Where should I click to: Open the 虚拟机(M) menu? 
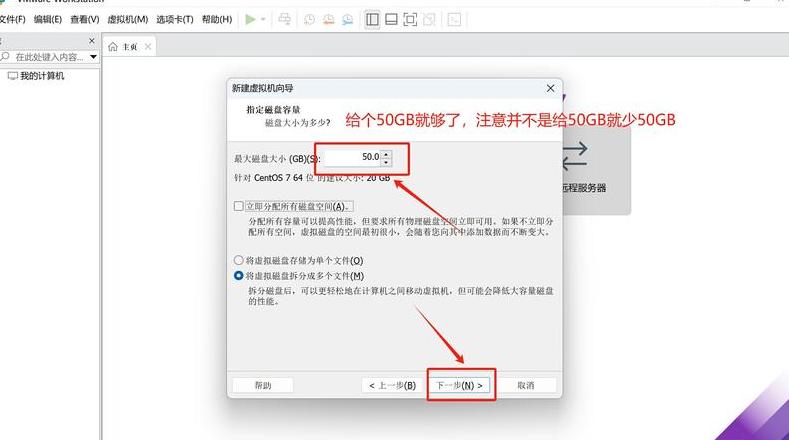coord(128,20)
